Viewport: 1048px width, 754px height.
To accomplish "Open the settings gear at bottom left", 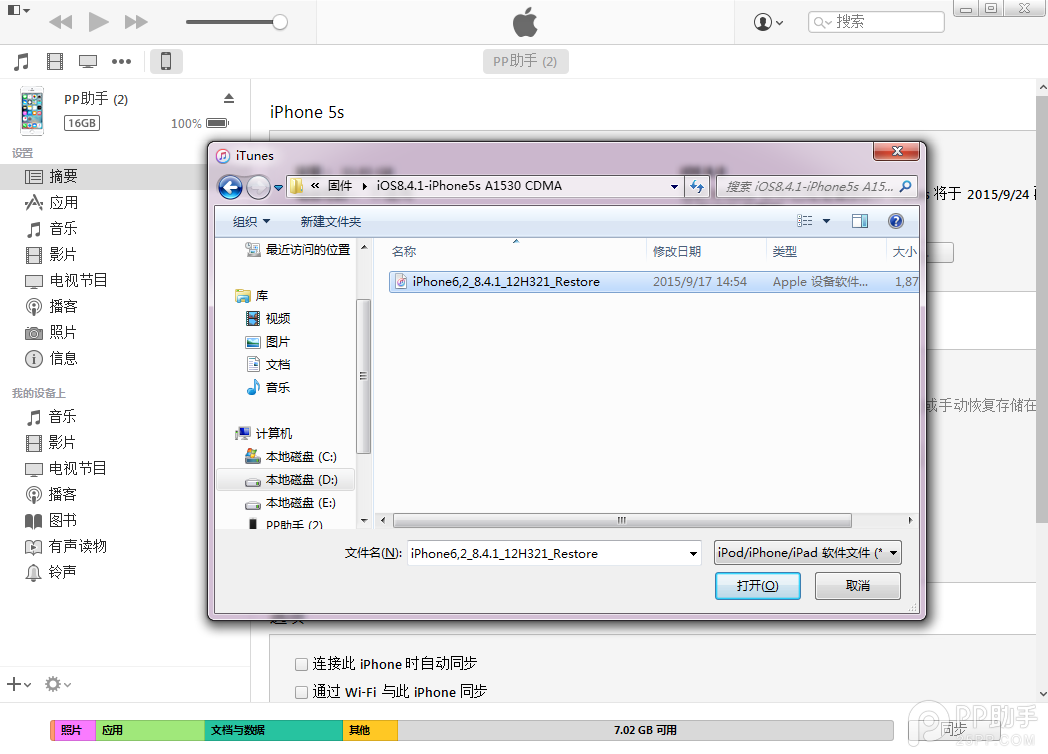I will click(x=50, y=684).
